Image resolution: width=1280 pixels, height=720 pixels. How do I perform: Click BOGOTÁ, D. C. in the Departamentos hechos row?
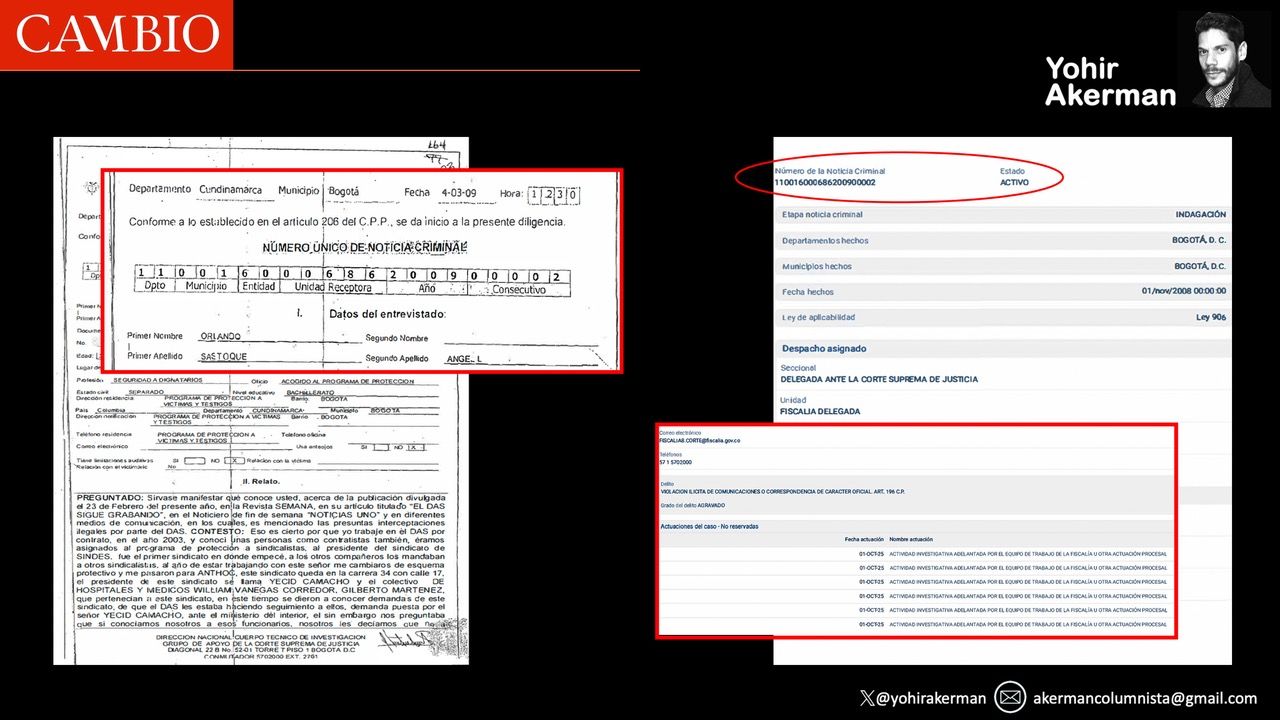coord(1199,241)
